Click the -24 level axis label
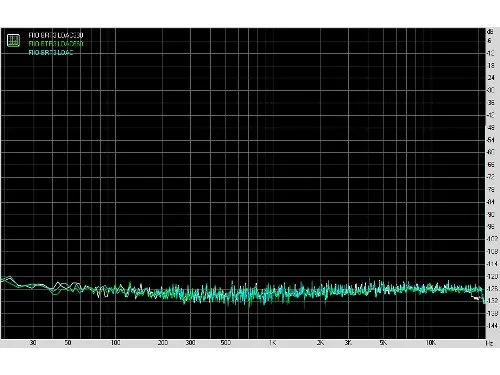This screenshot has width=500, height=375. click(x=491, y=78)
